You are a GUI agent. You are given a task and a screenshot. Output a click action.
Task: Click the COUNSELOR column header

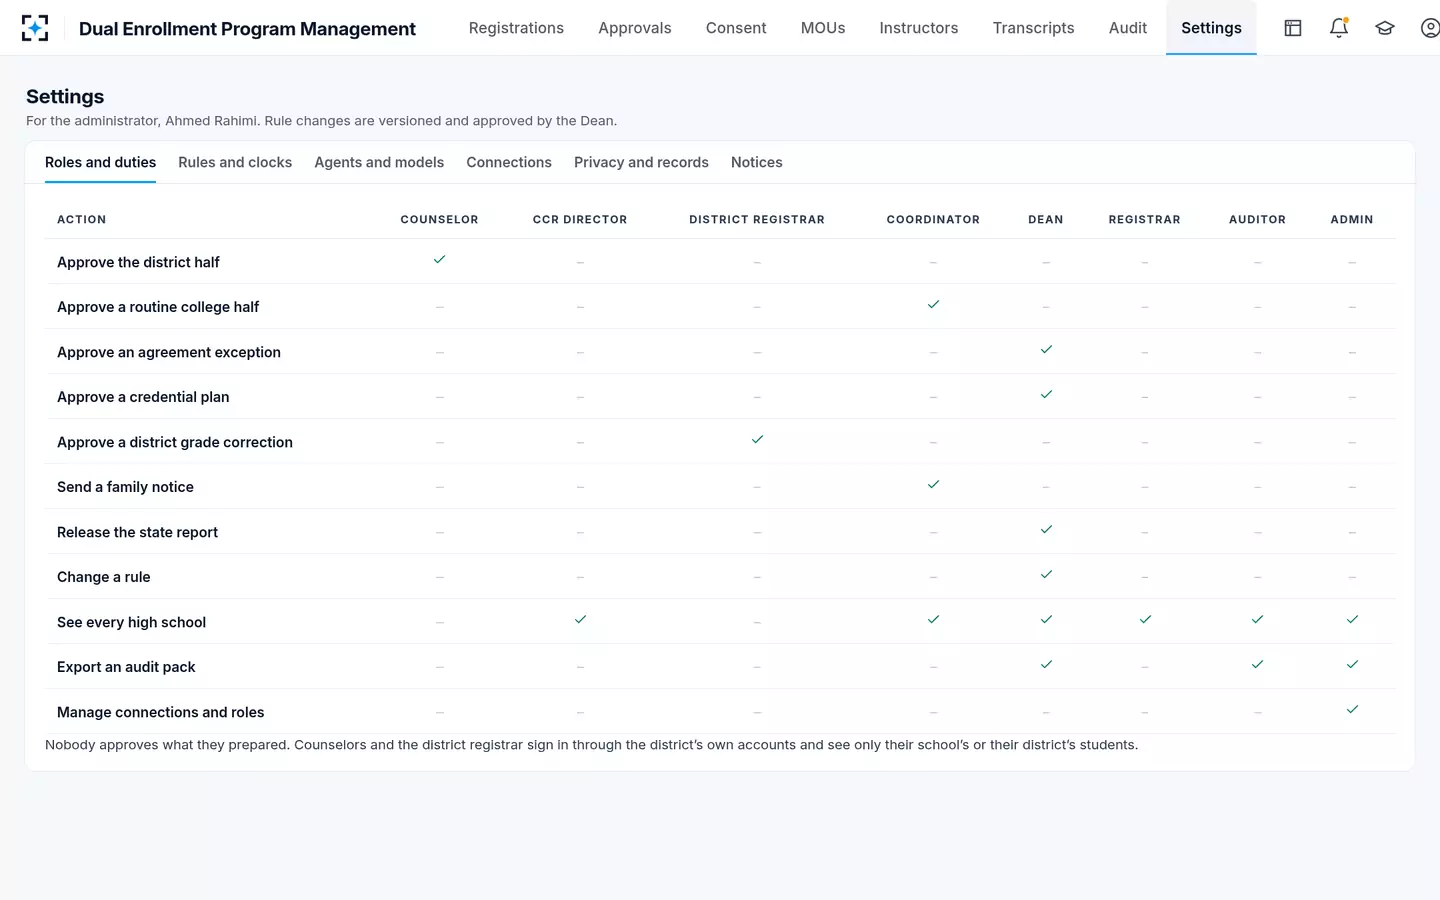pos(439,219)
